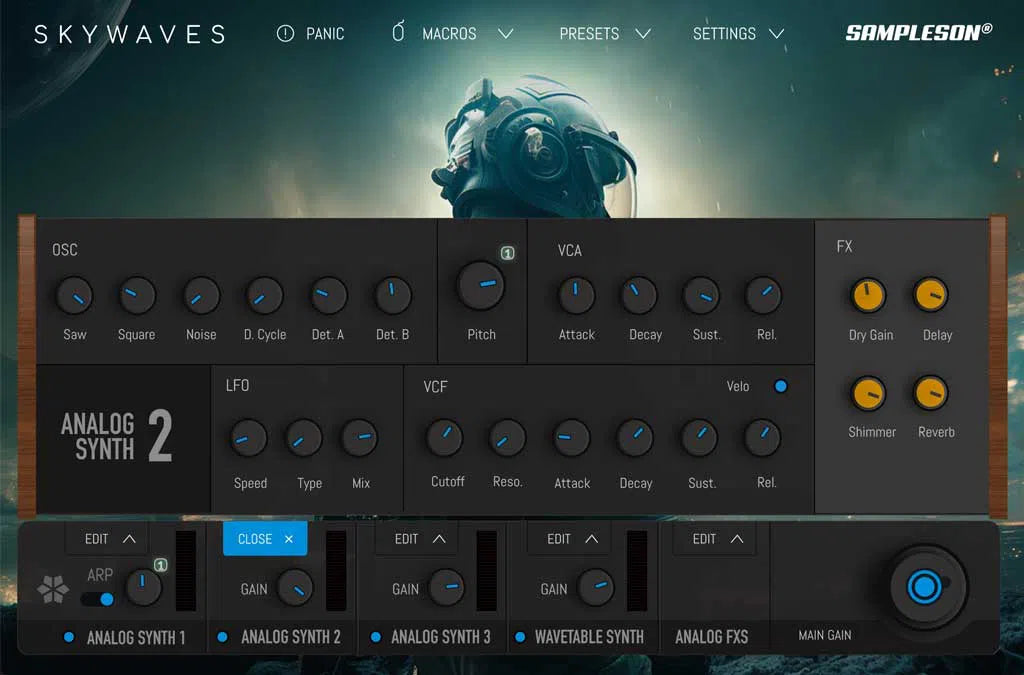
Task: Select the Analog FXS tab
Action: click(x=712, y=636)
